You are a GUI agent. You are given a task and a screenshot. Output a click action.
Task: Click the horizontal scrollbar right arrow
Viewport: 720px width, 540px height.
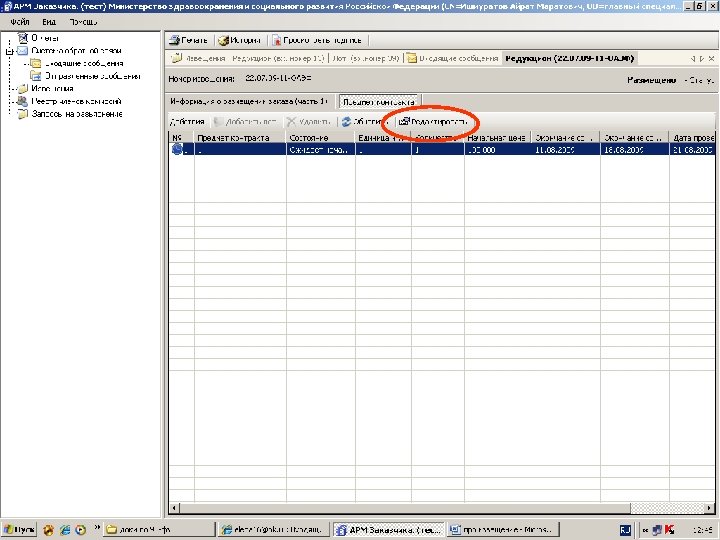710,508
